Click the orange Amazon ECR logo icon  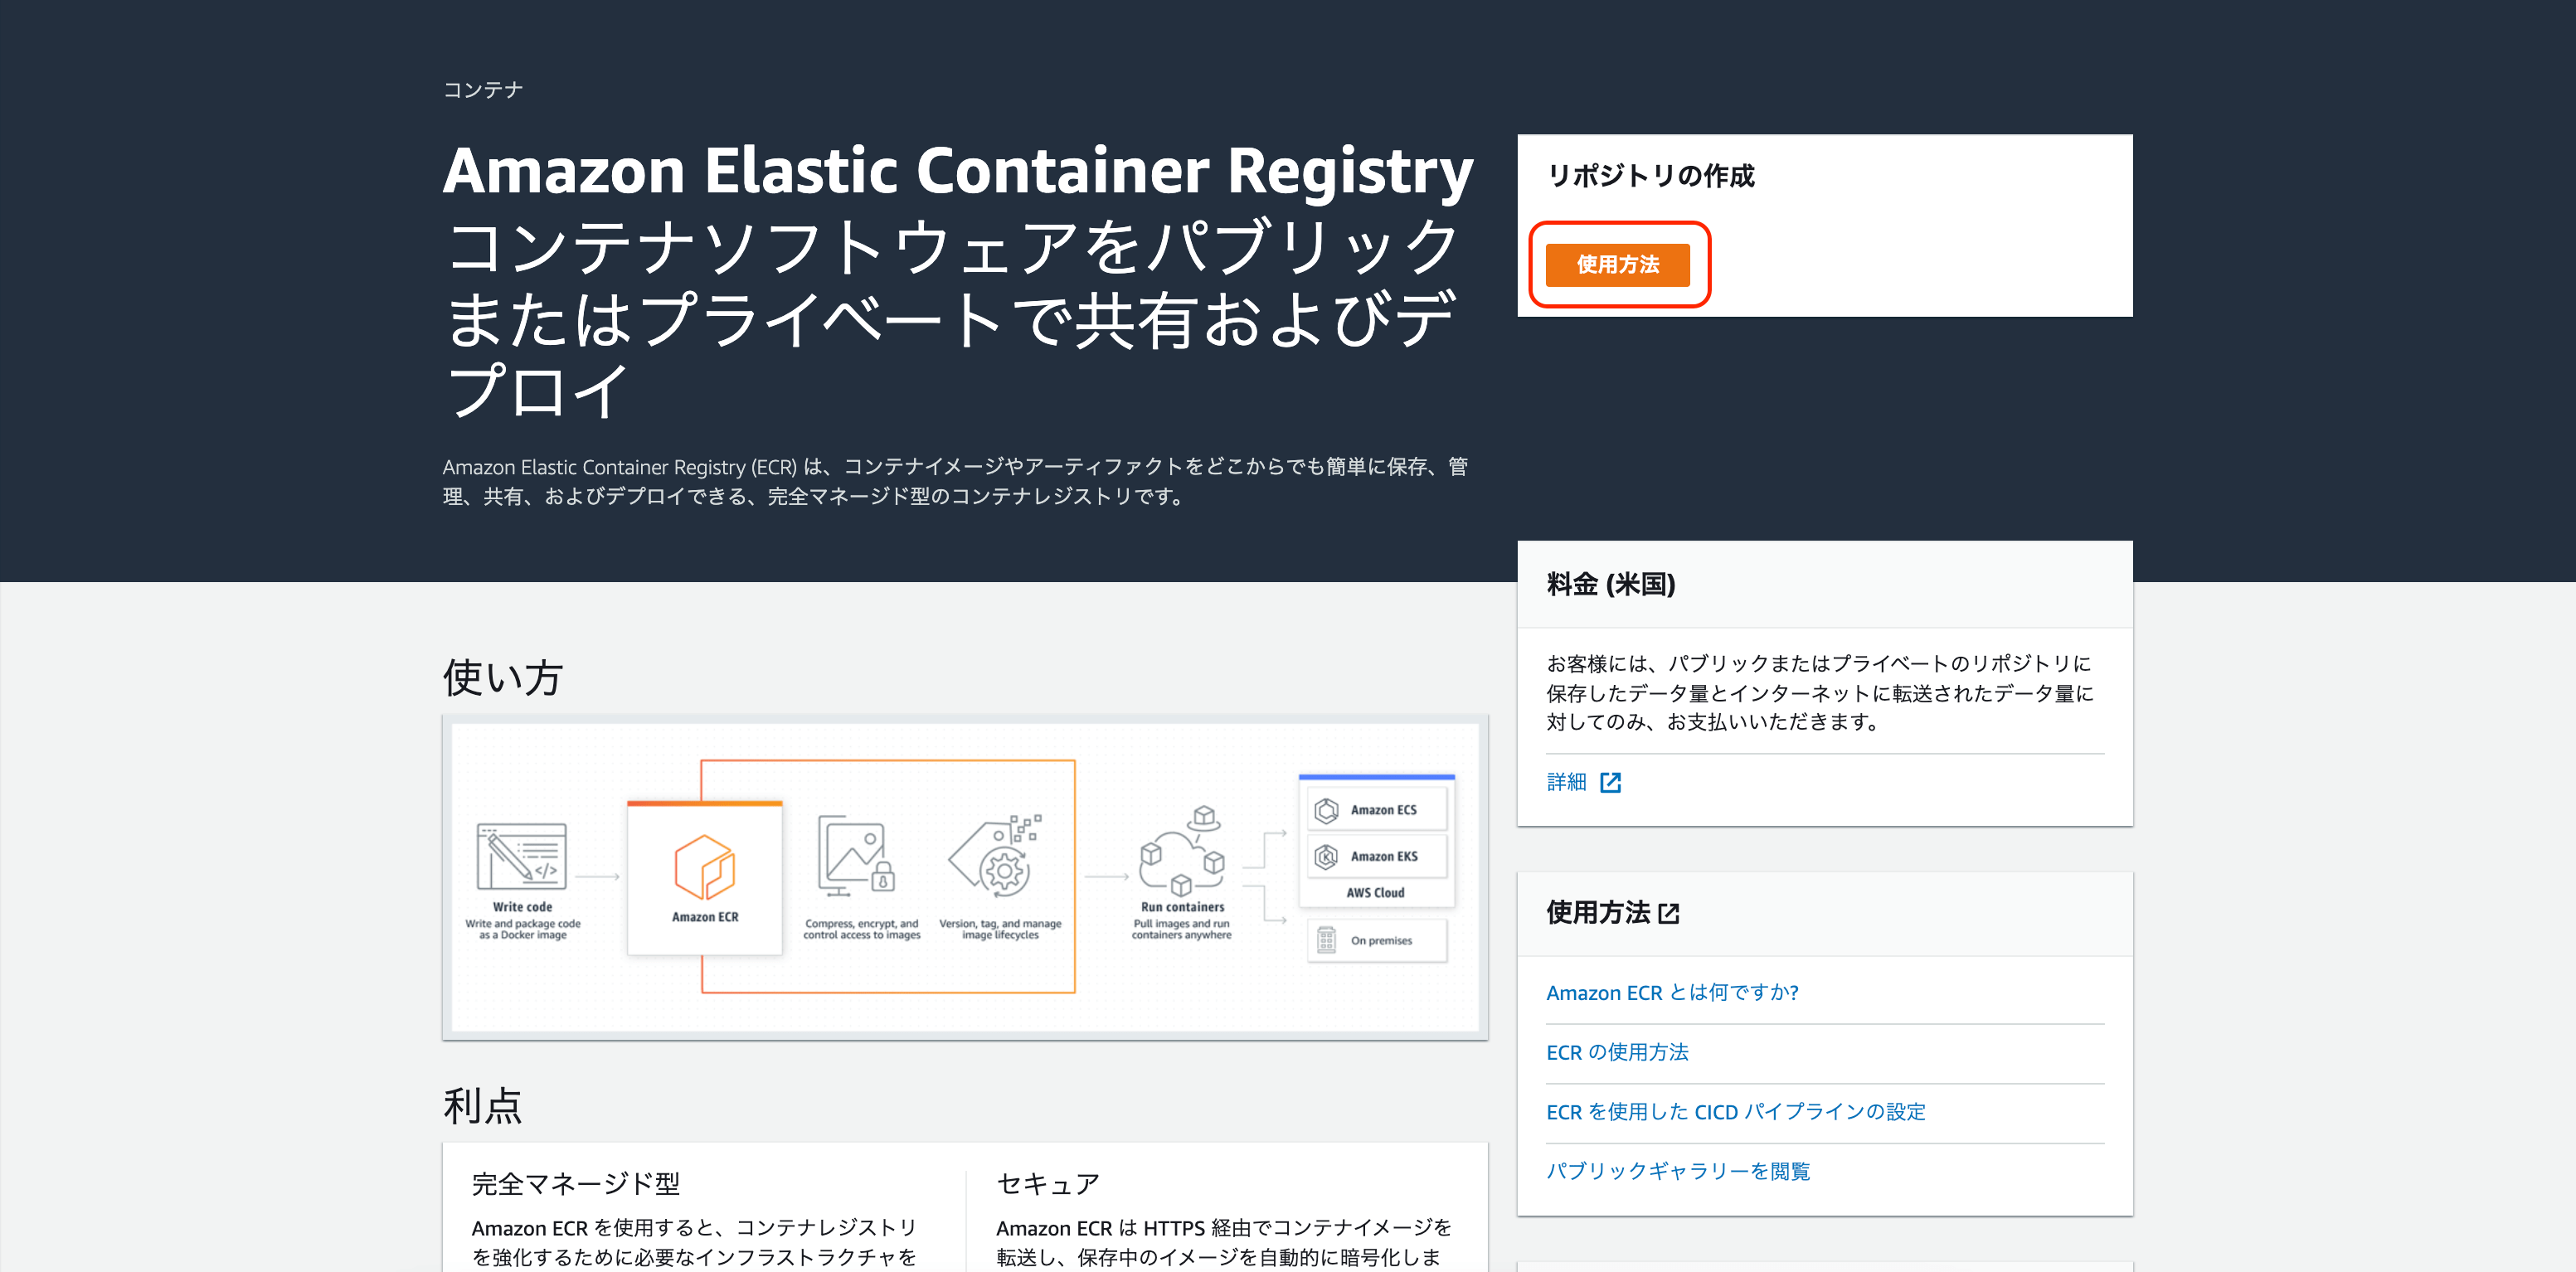click(705, 867)
